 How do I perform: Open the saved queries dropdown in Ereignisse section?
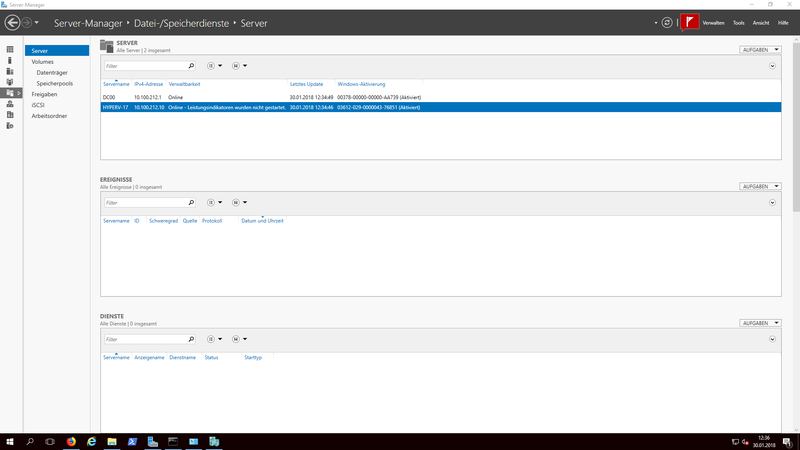[x=239, y=203]
